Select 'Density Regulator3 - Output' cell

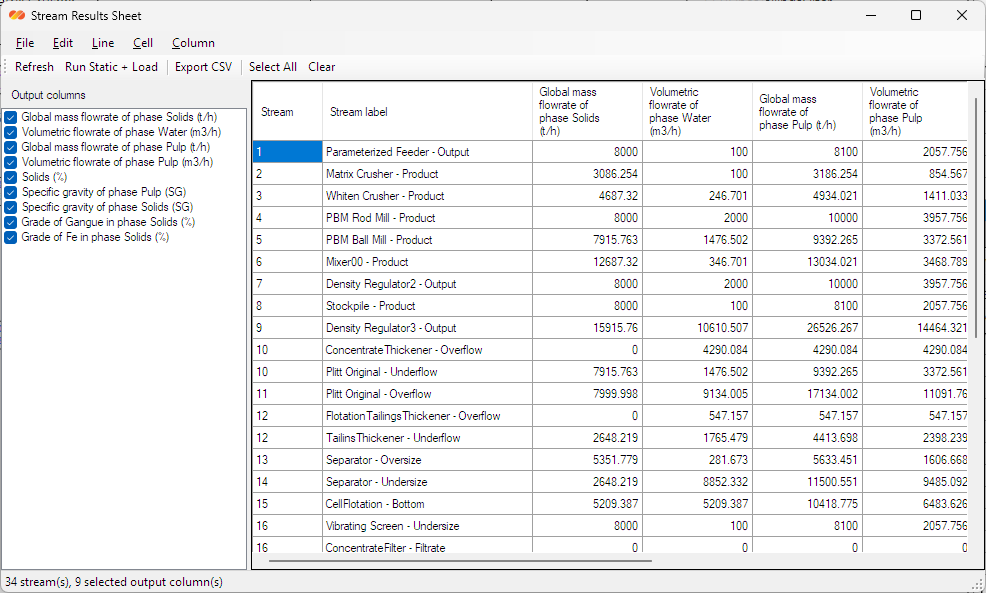427,328
